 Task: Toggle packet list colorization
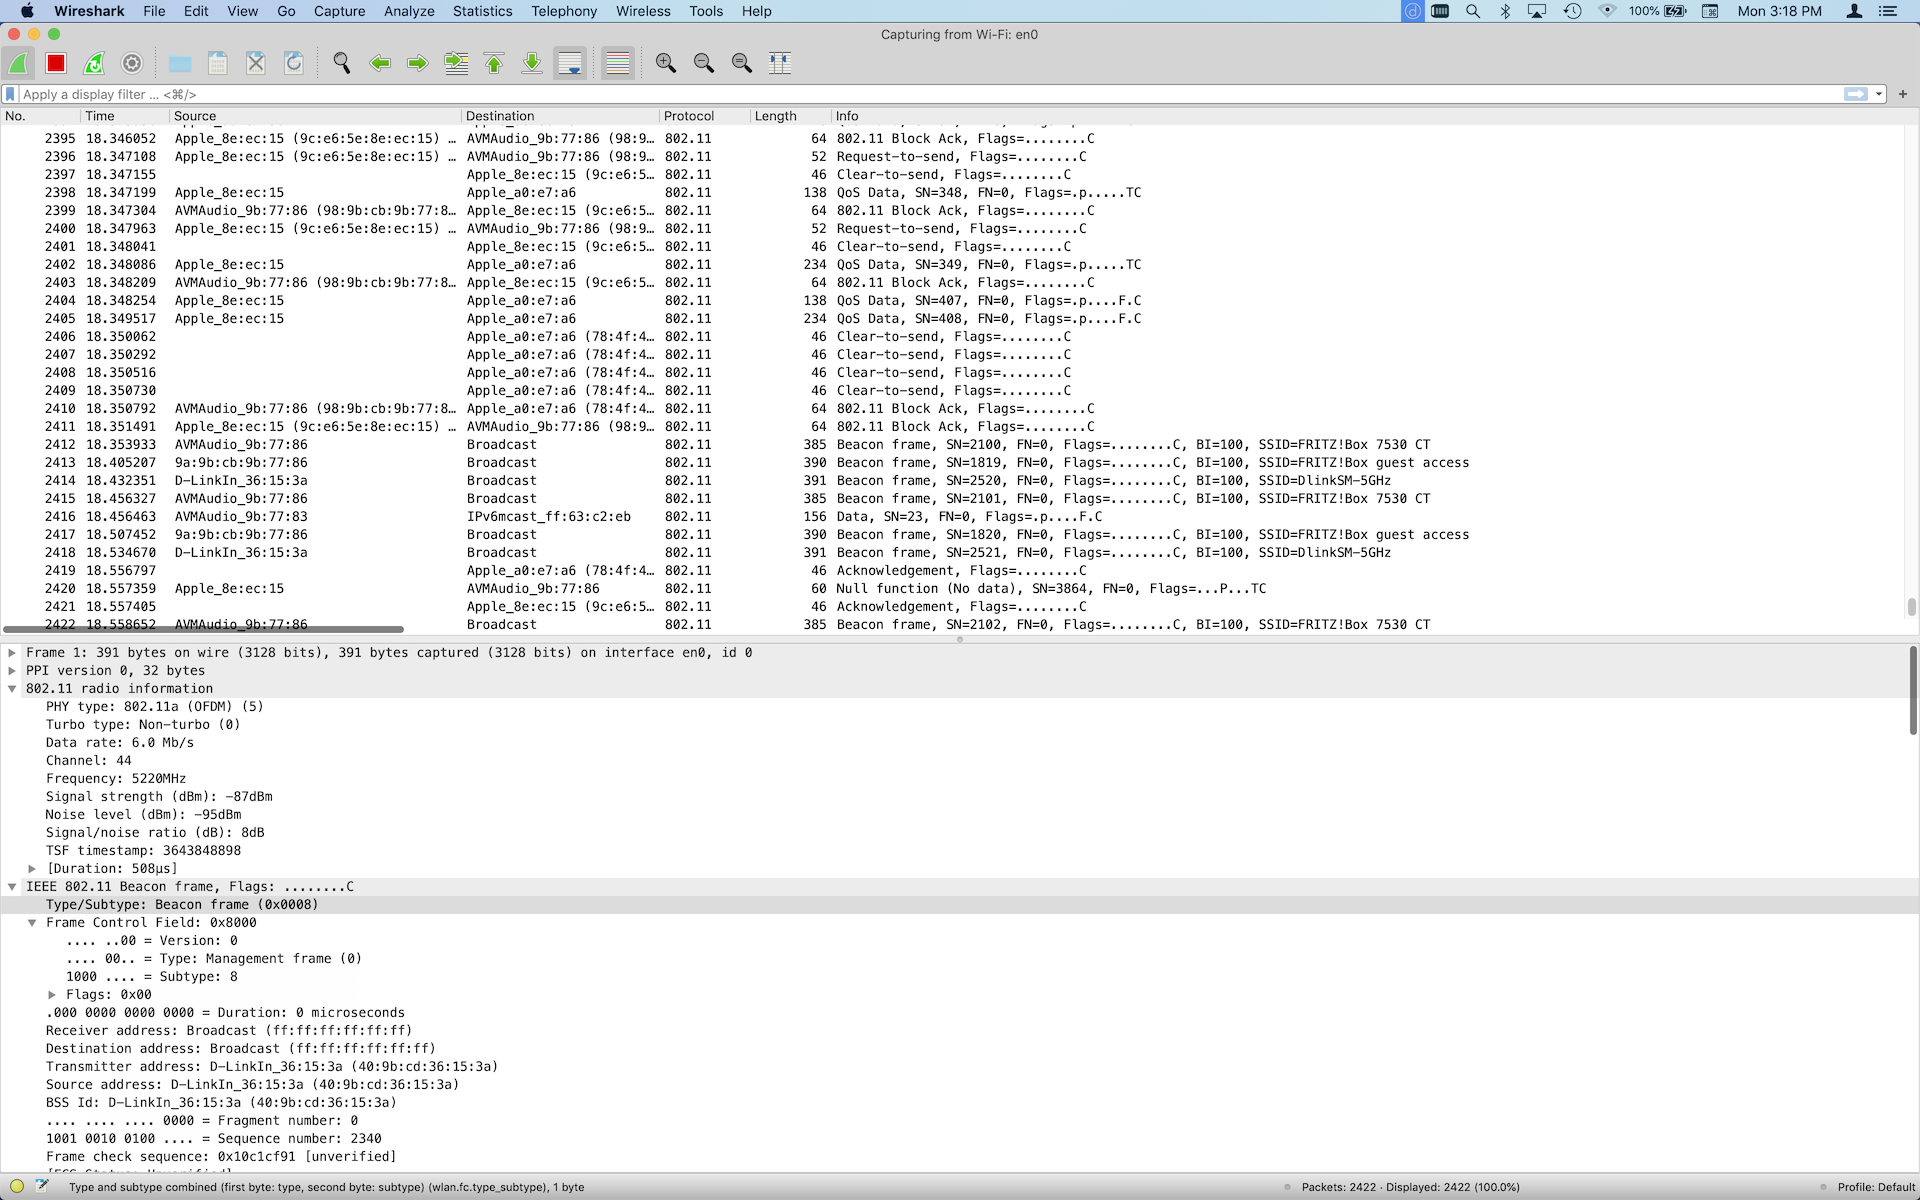618,63
